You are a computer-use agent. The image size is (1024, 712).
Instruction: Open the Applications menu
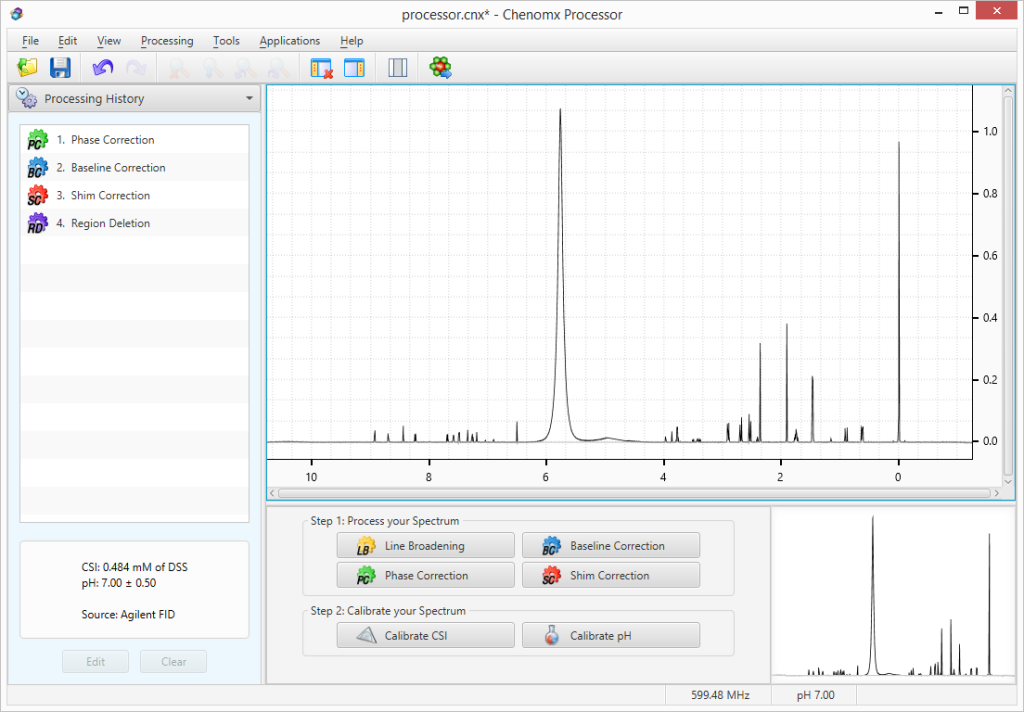(289, 41)
